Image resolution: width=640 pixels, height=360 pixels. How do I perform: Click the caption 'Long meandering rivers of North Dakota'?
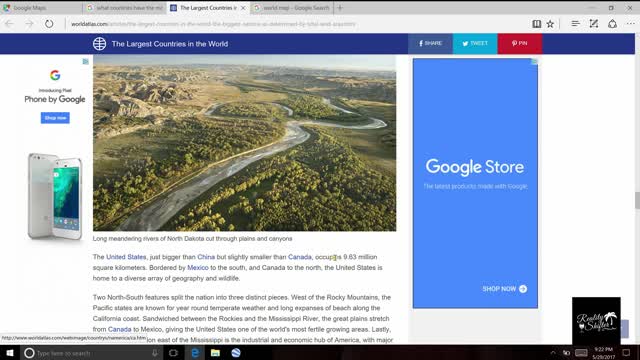[x=193, y=238]
